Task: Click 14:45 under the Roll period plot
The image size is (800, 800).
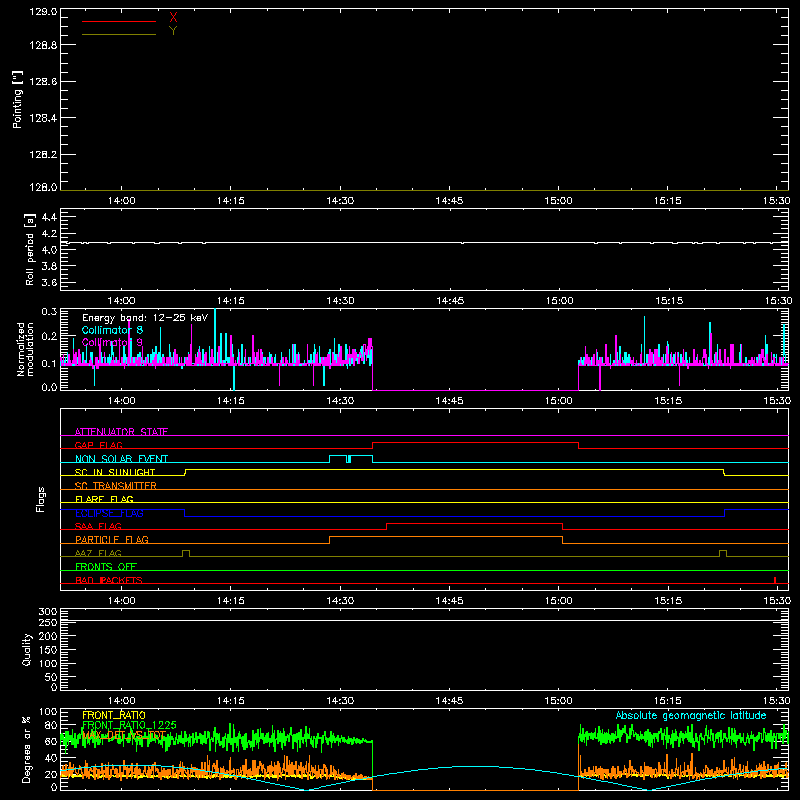Action: click(x=449, y=301)
